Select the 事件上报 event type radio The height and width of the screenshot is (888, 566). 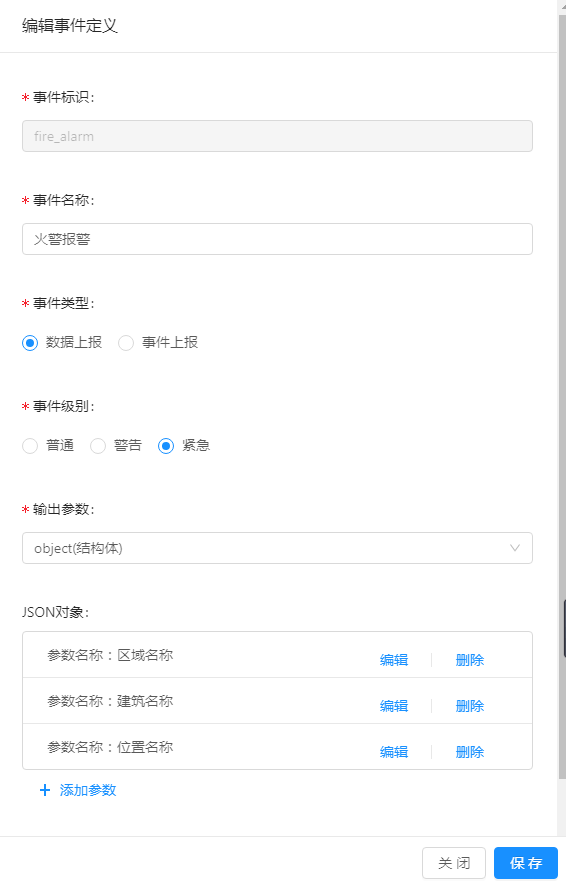coord(126,343)
